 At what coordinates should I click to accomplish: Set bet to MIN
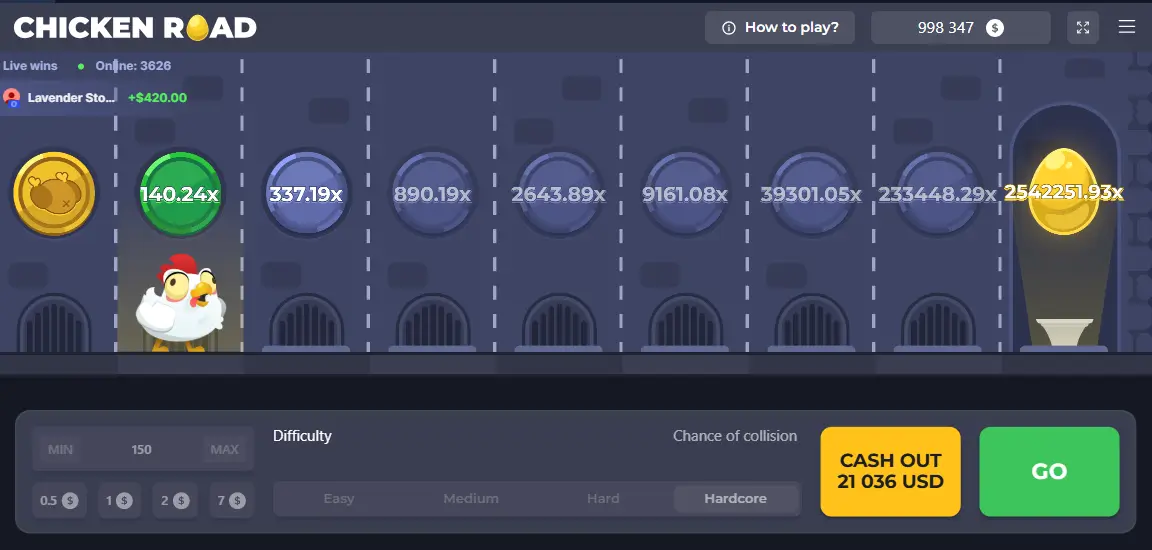(60, 449)
